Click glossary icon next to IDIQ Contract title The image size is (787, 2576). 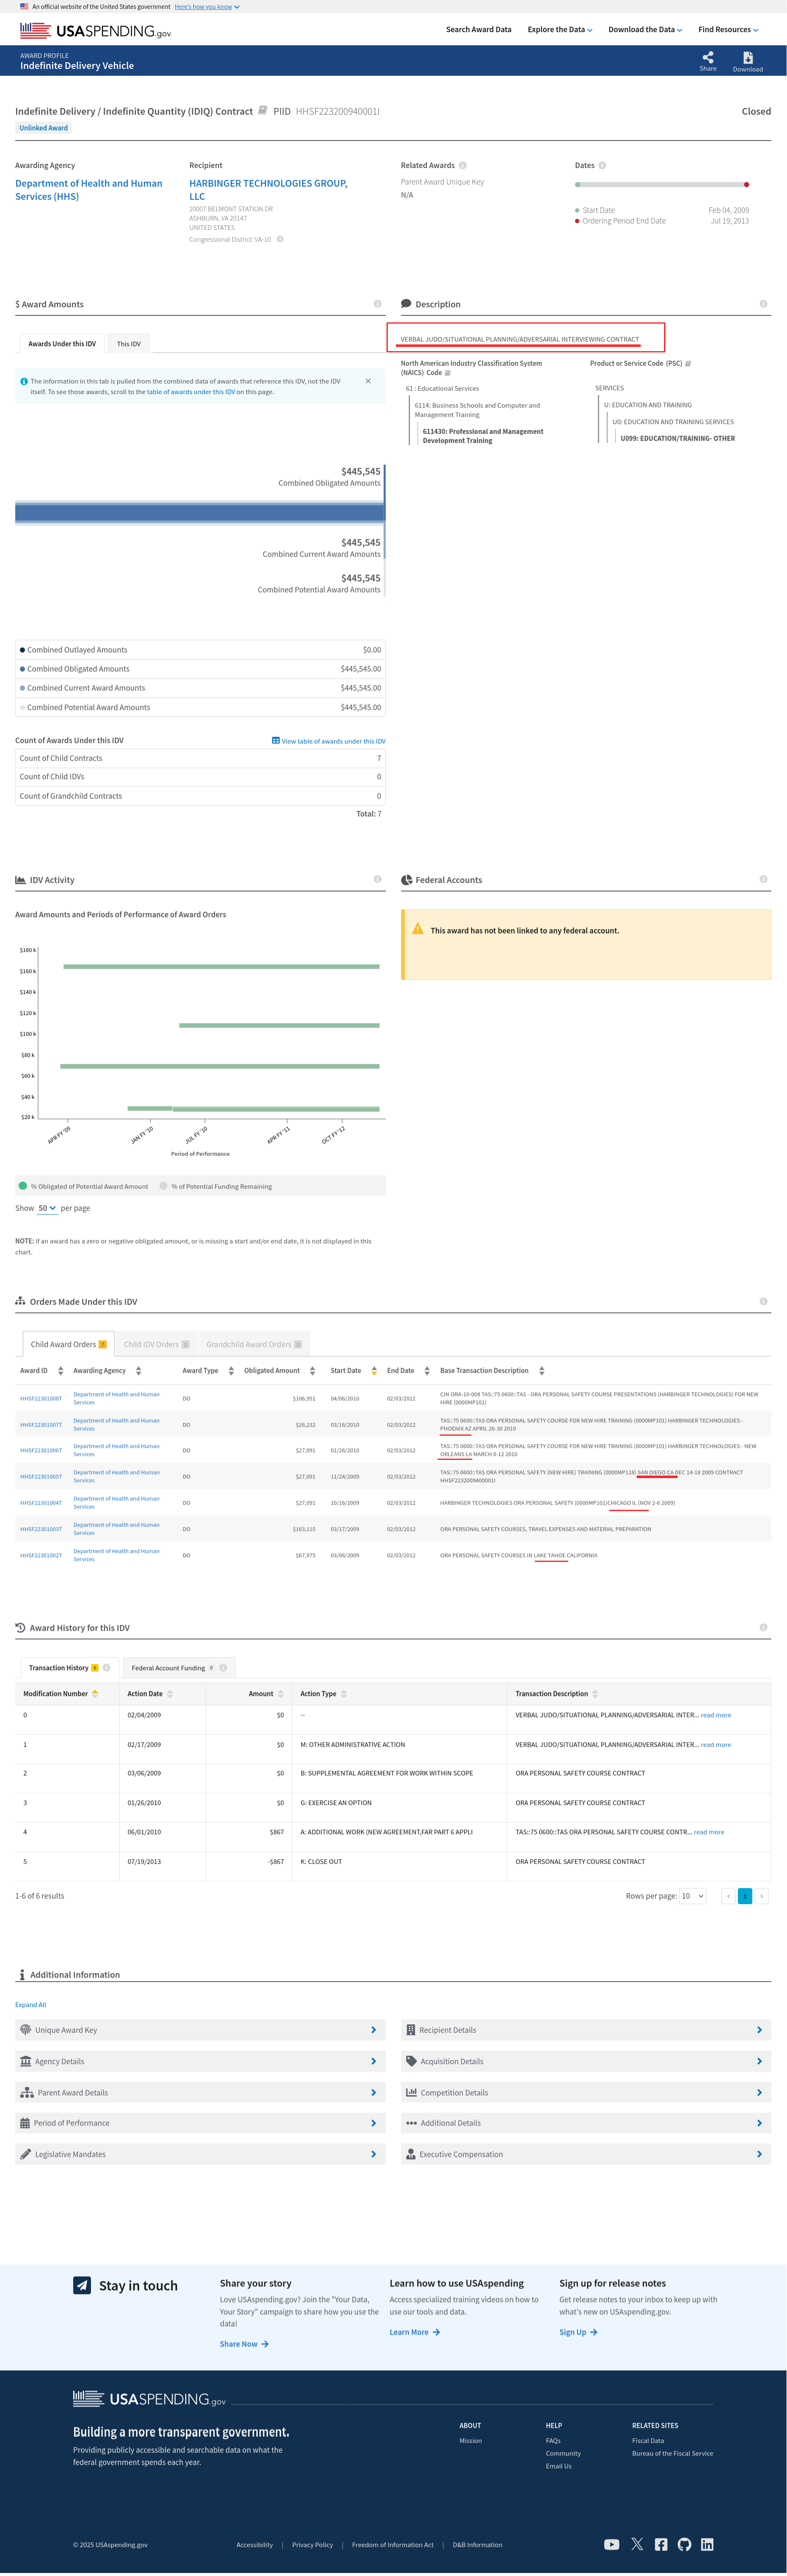click(x=263, y=111)
